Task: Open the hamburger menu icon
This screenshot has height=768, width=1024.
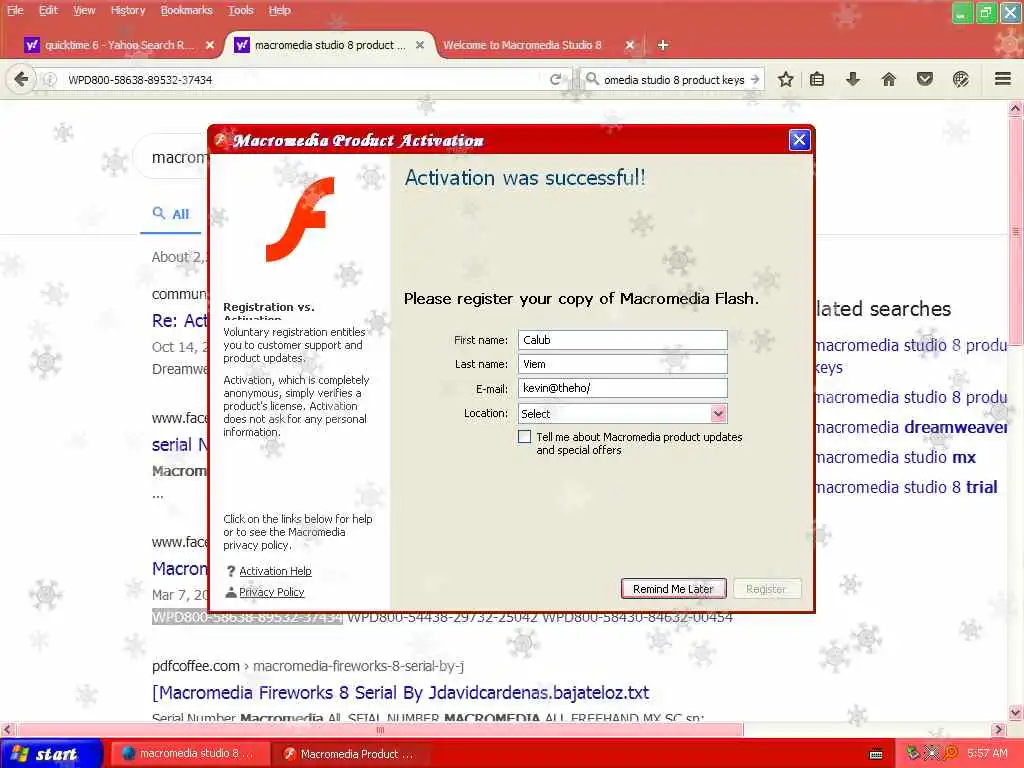Action: tap(1003, 79)
